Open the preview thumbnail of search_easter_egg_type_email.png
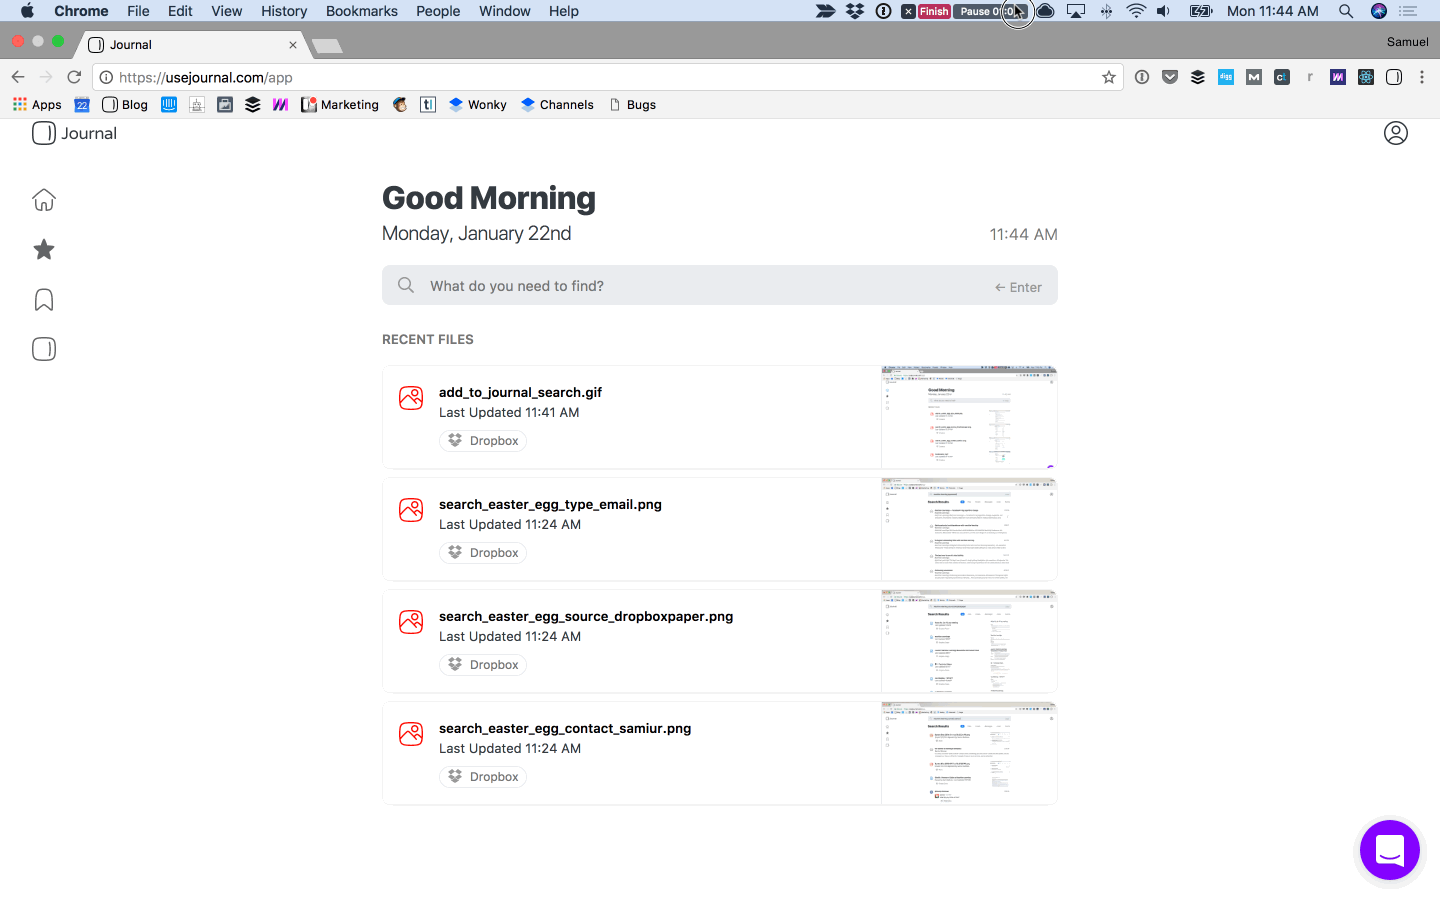 click(969, 529)
